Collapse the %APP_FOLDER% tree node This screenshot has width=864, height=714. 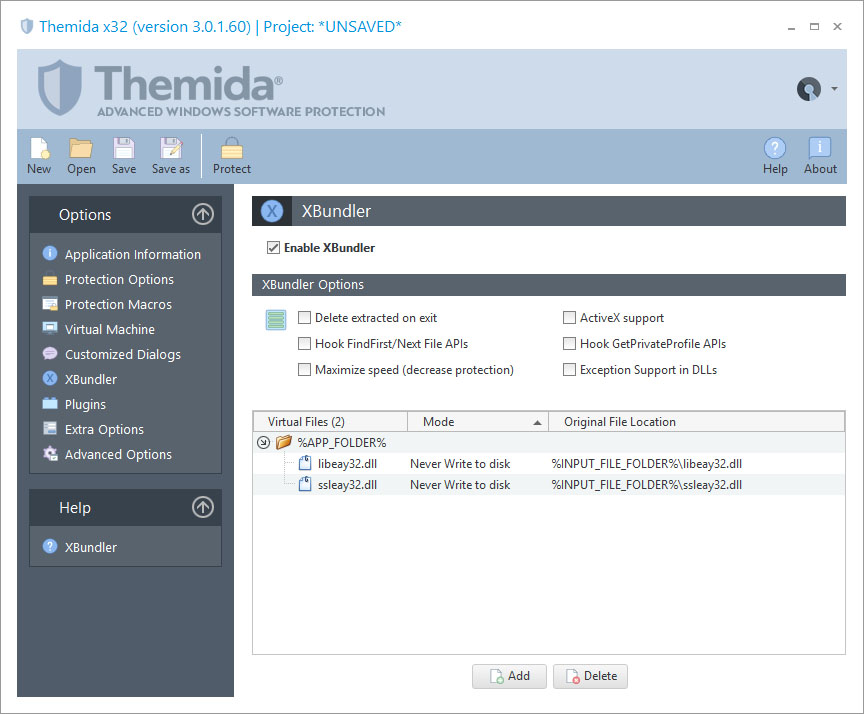(263, 442)
